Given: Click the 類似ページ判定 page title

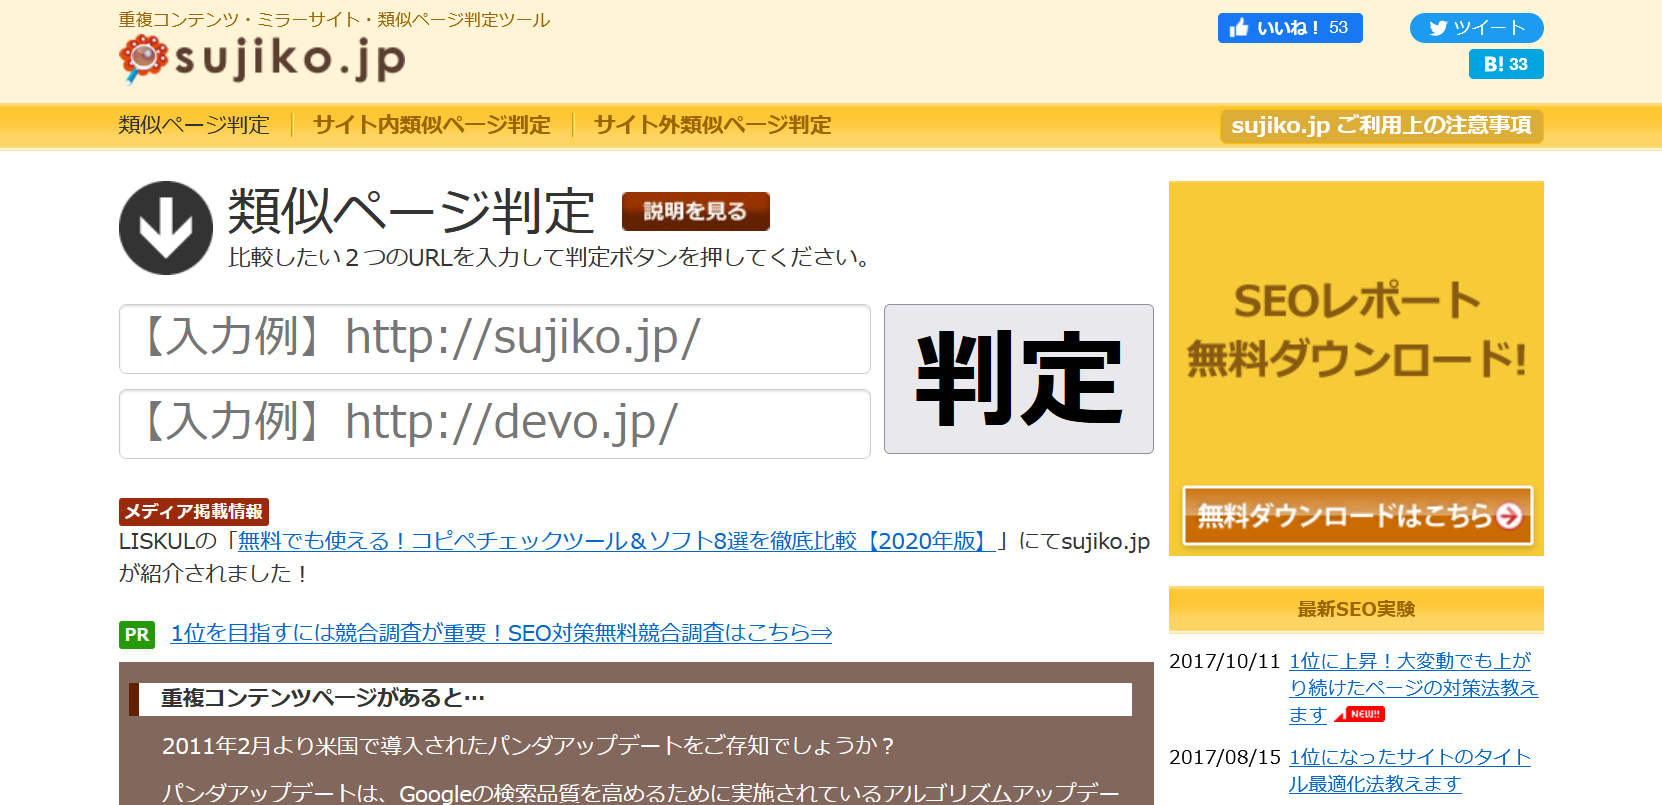Looking at the screenshot, I should click(x=412, y=211).
